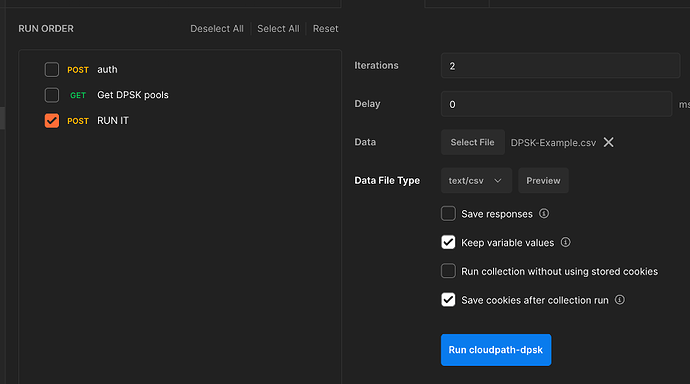Disable Keep variable values checkbox
The width and height of the screenshot is (690, 384).
tap(448, 242)
